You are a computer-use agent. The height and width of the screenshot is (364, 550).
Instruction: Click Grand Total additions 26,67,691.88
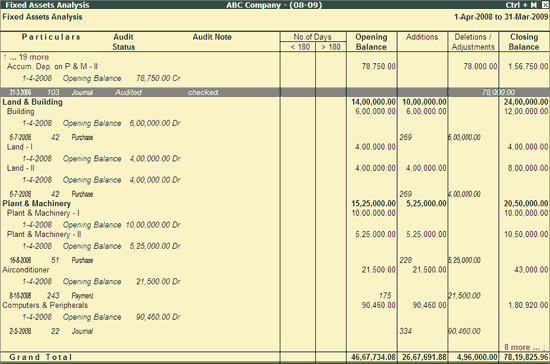(x=424, y=357)
